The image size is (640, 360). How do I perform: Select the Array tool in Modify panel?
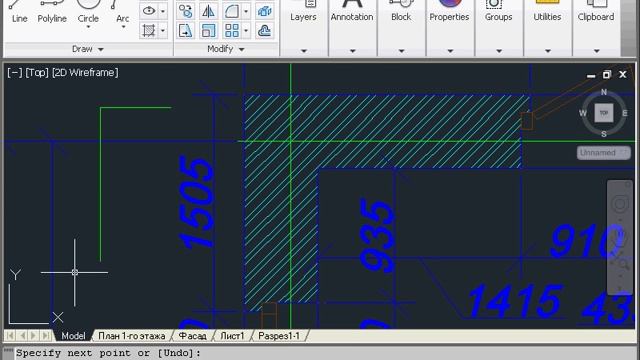coord(231,31)
